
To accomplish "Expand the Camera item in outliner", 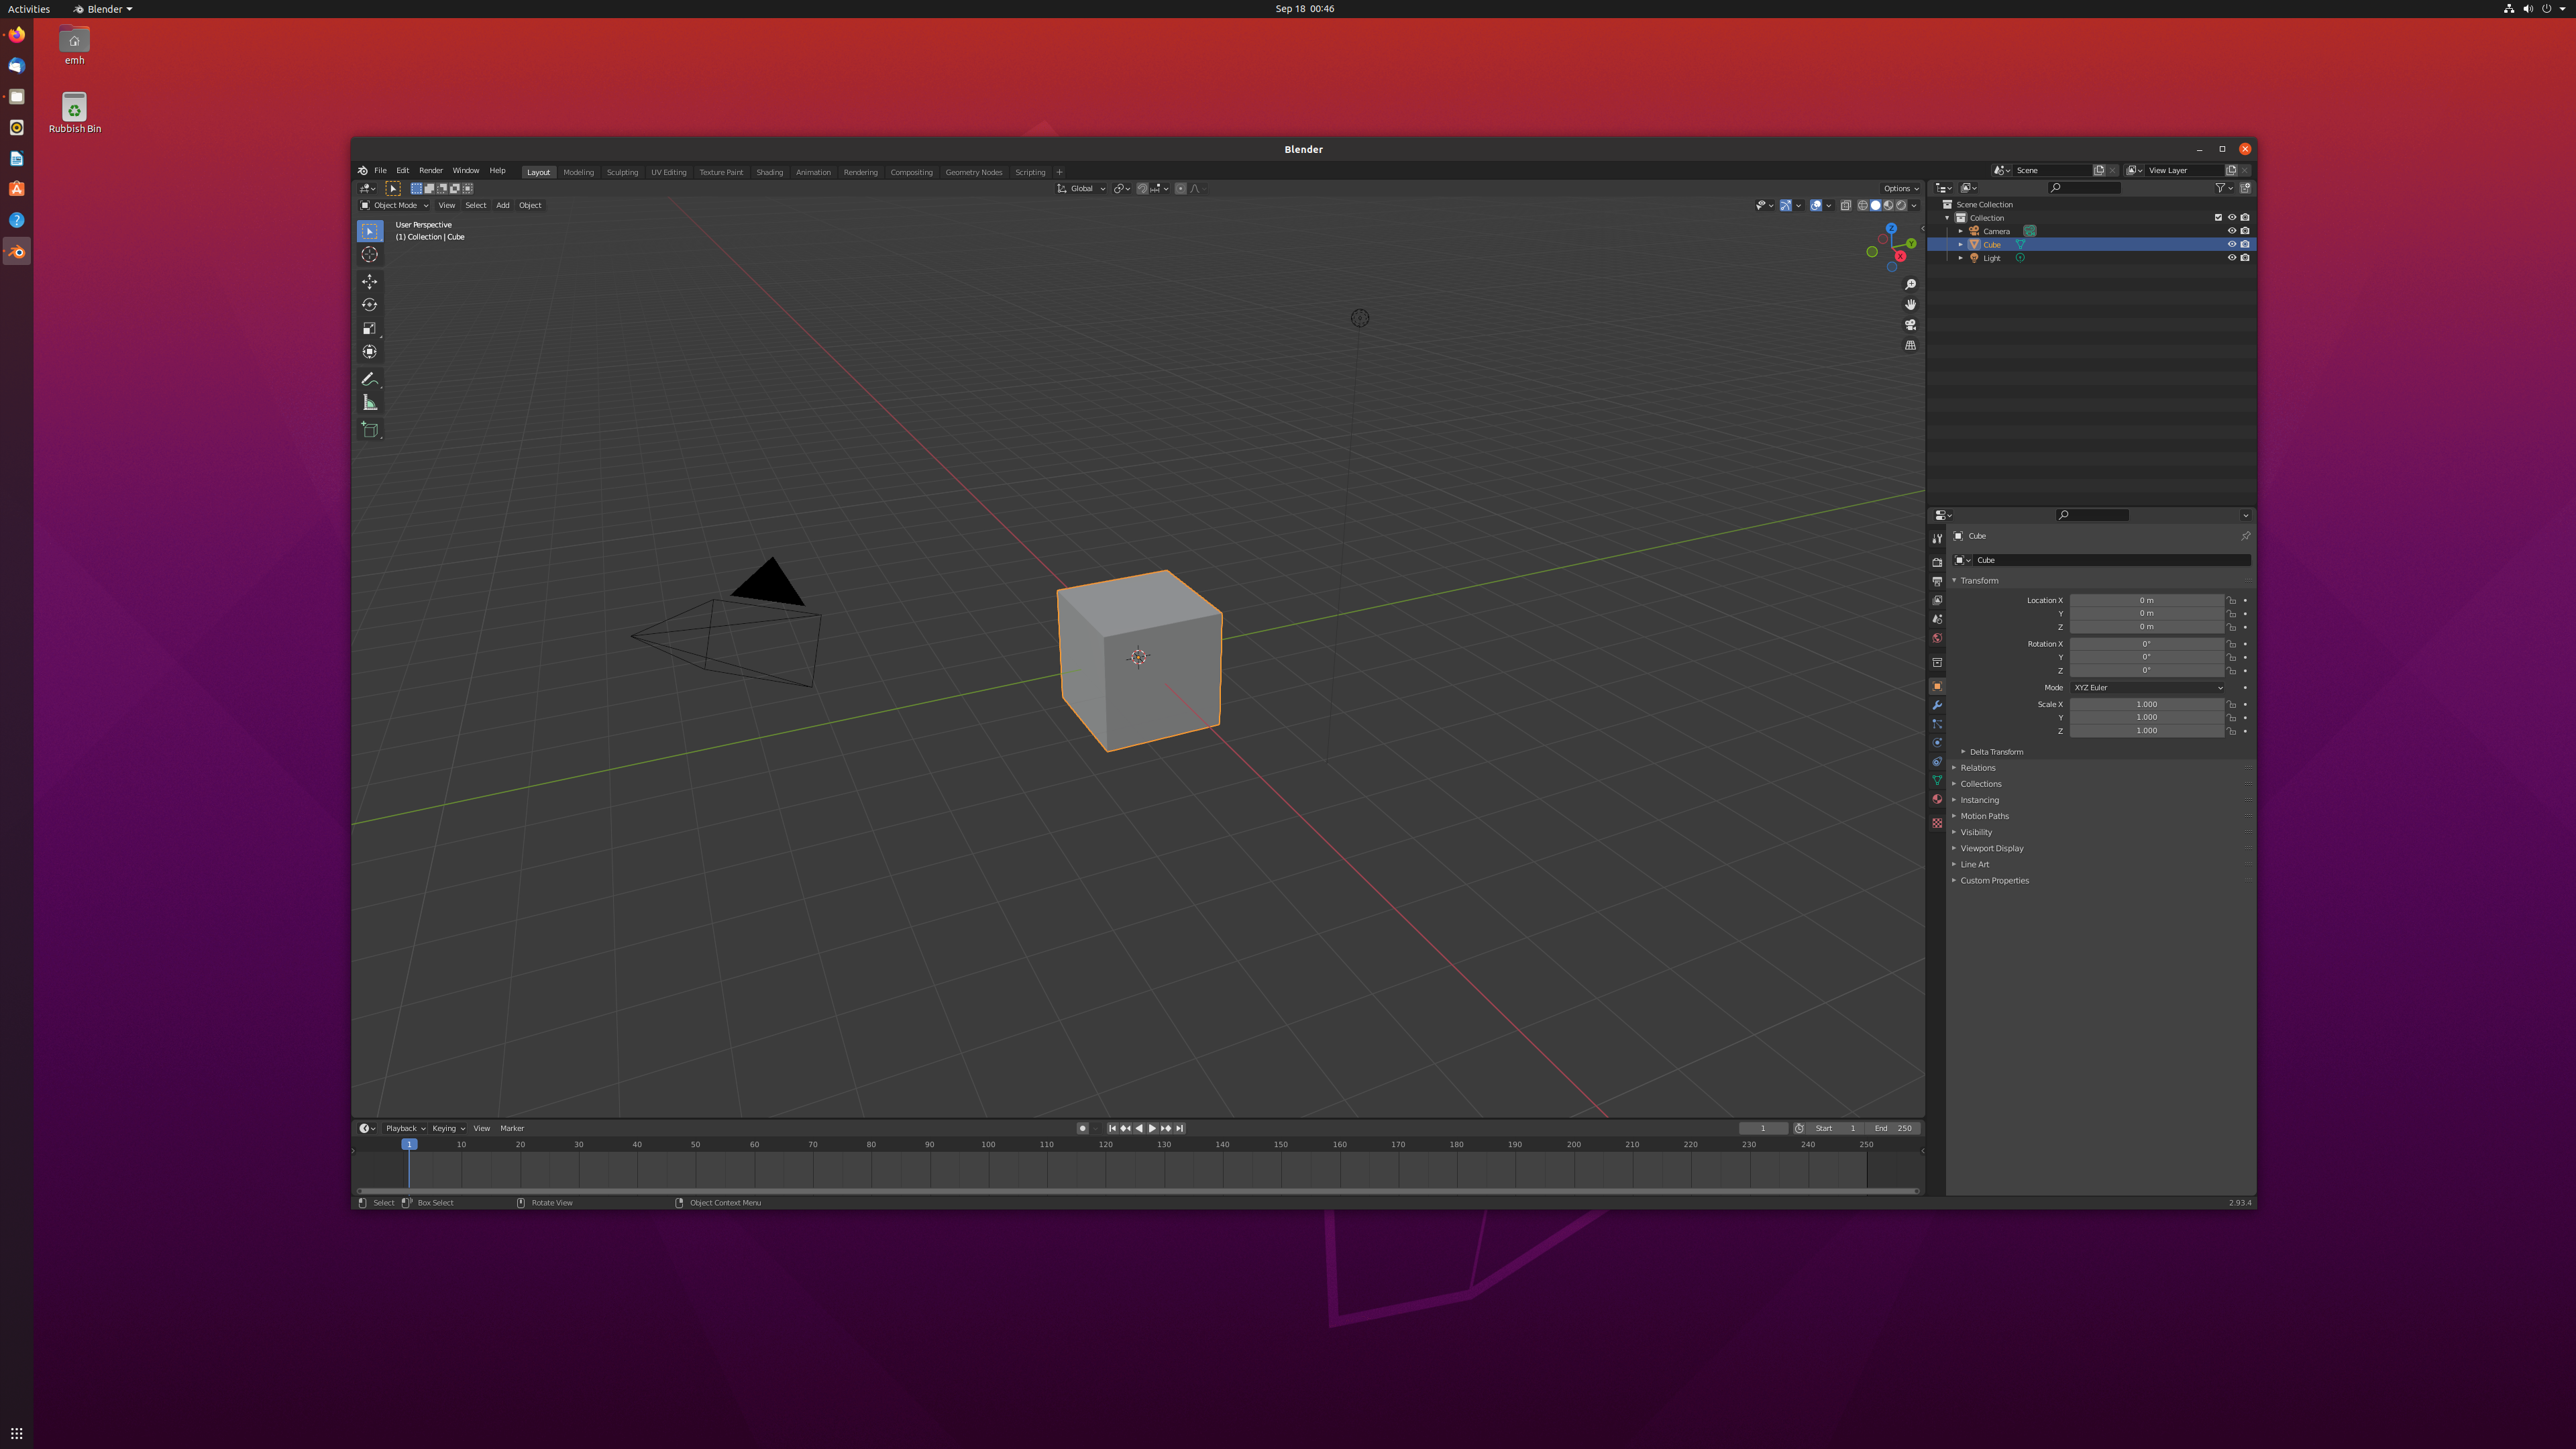I will click(1960, 231).
